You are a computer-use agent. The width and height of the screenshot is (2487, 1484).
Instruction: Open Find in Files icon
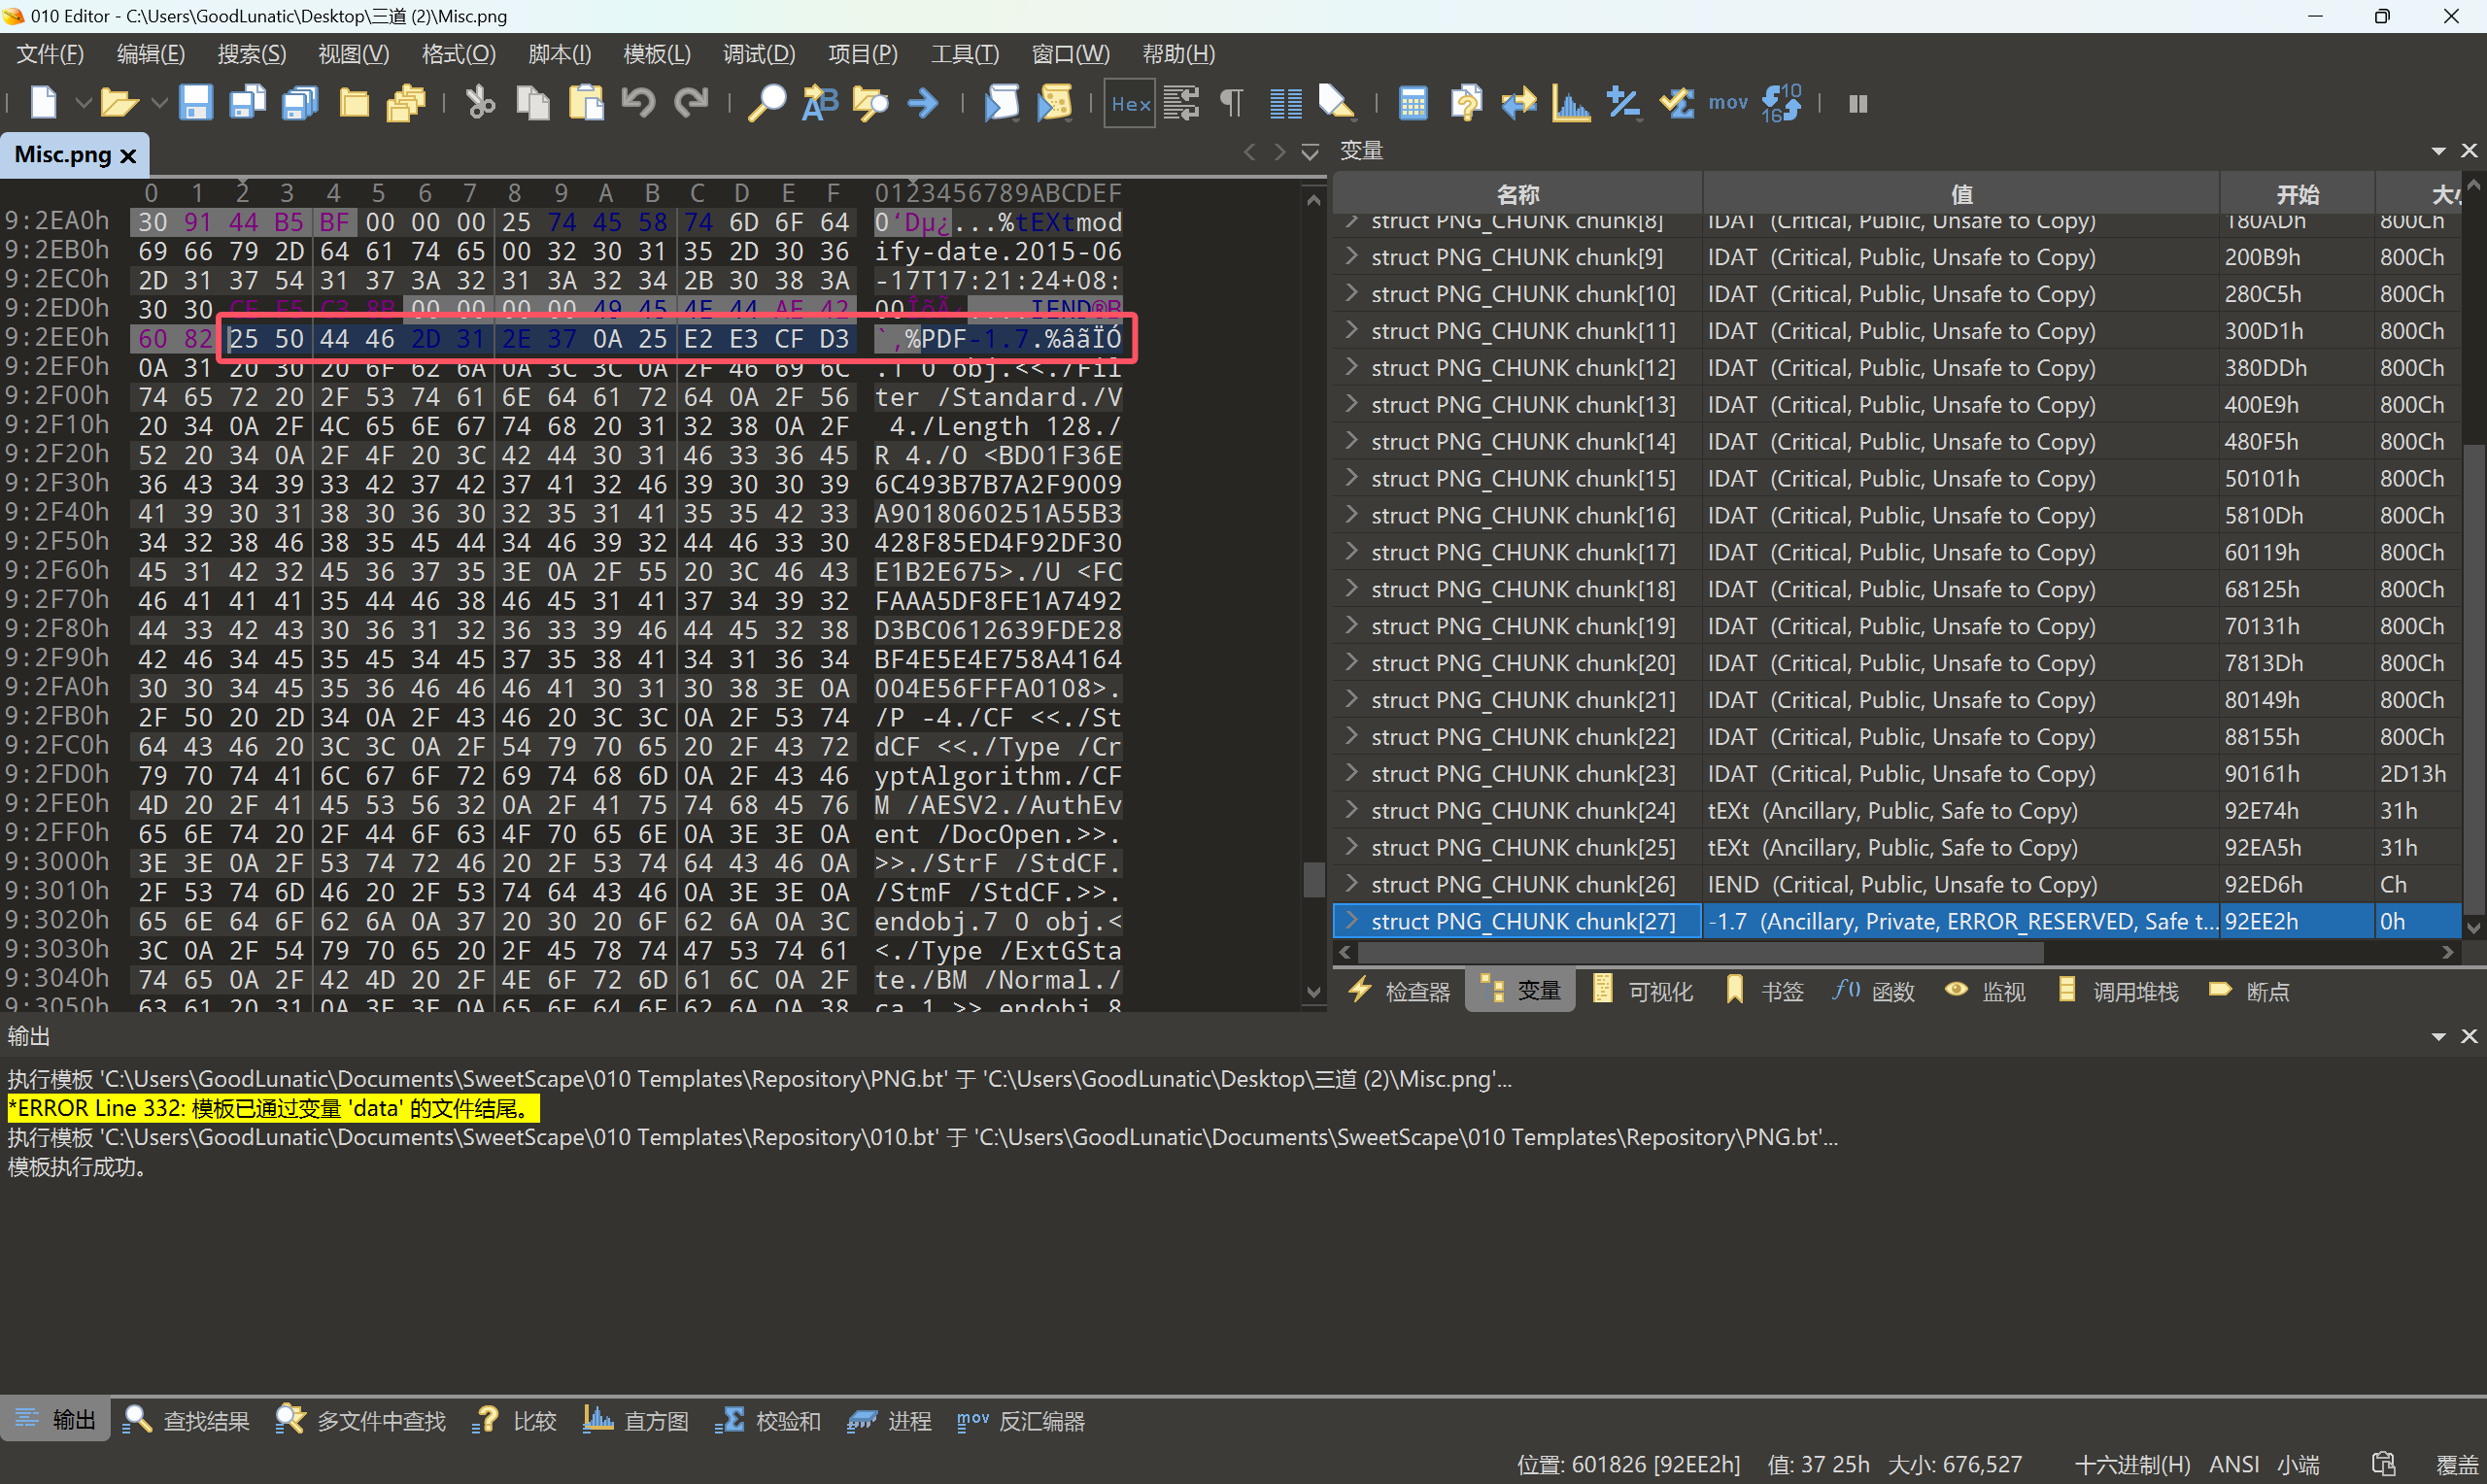tap(870, 103)
